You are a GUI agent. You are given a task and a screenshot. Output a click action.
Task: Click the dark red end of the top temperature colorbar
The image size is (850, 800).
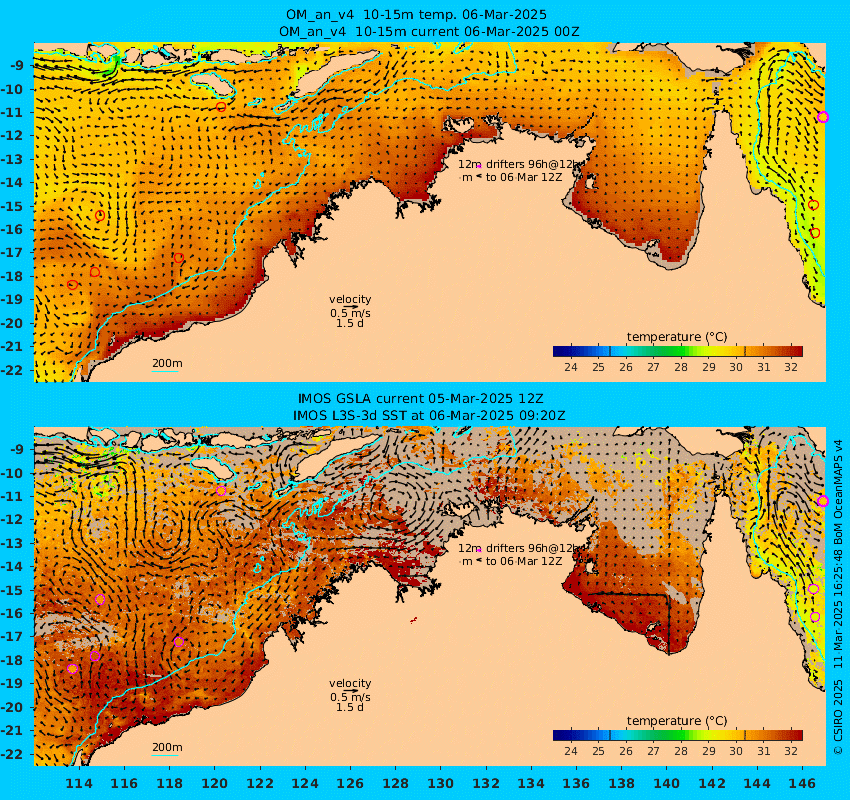tap(795, 351)
